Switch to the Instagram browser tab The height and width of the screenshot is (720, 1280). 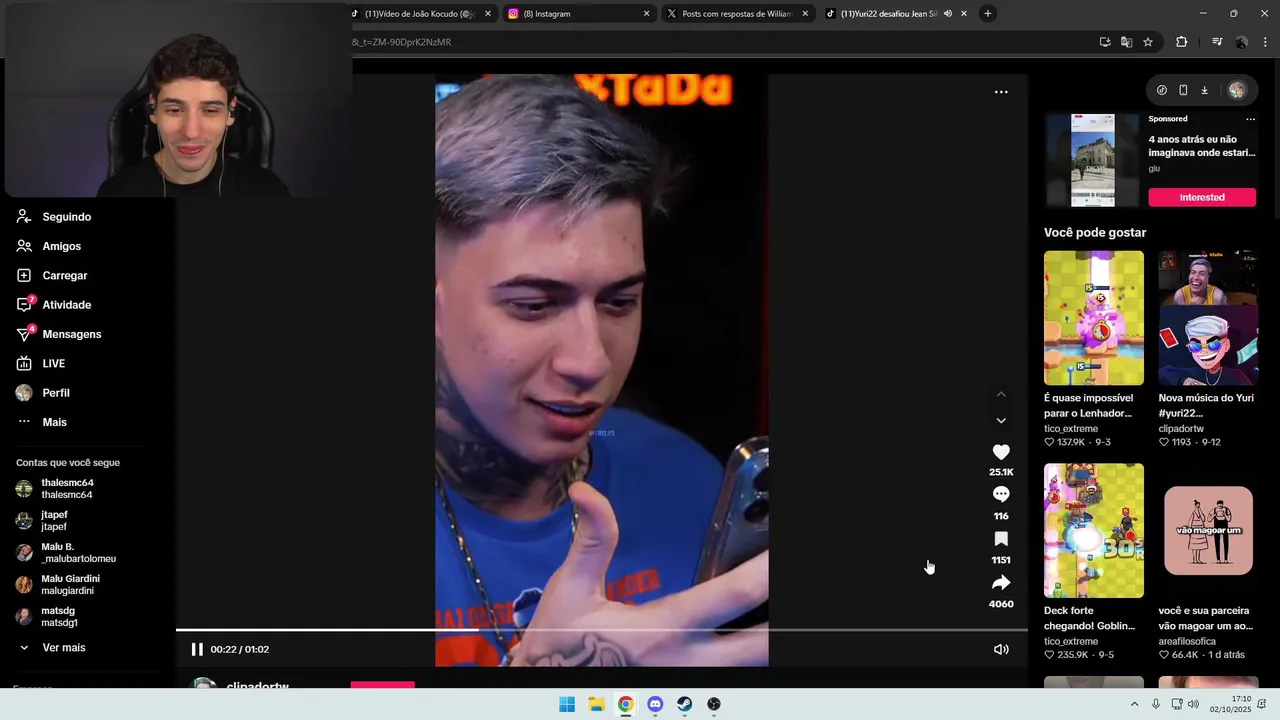[578, 14]
